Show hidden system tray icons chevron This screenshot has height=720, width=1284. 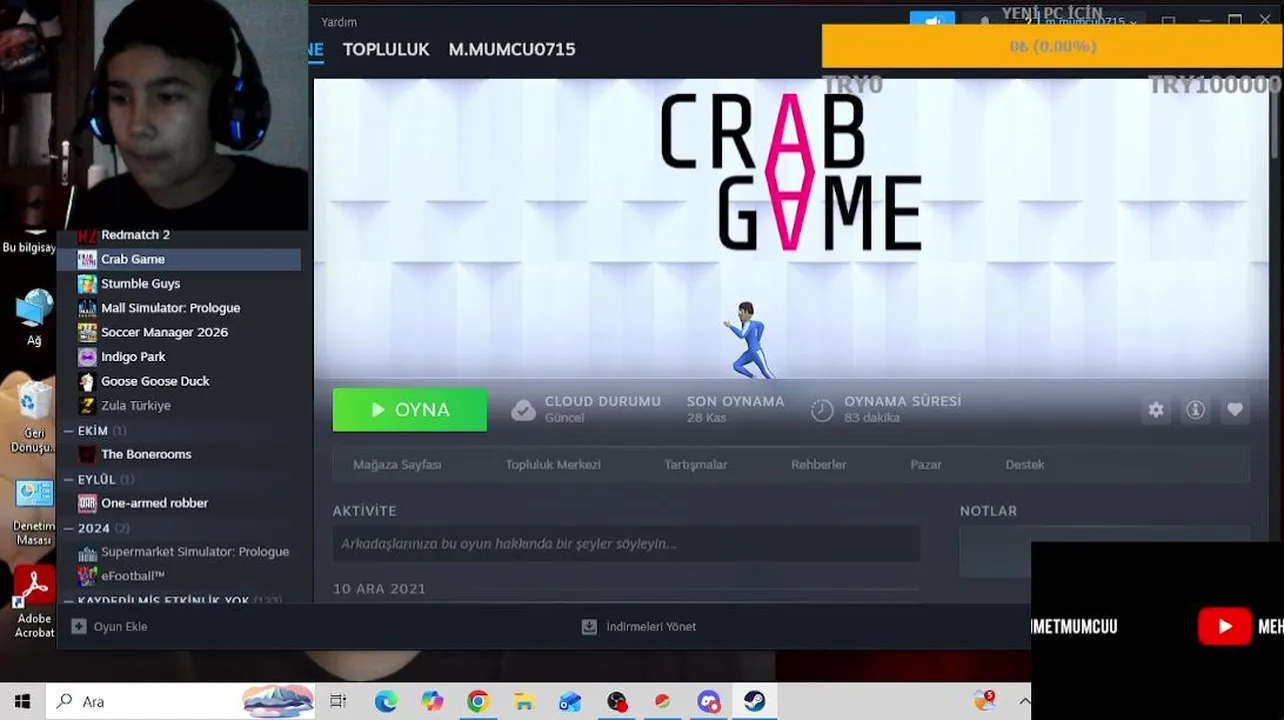click(1024, 701)
